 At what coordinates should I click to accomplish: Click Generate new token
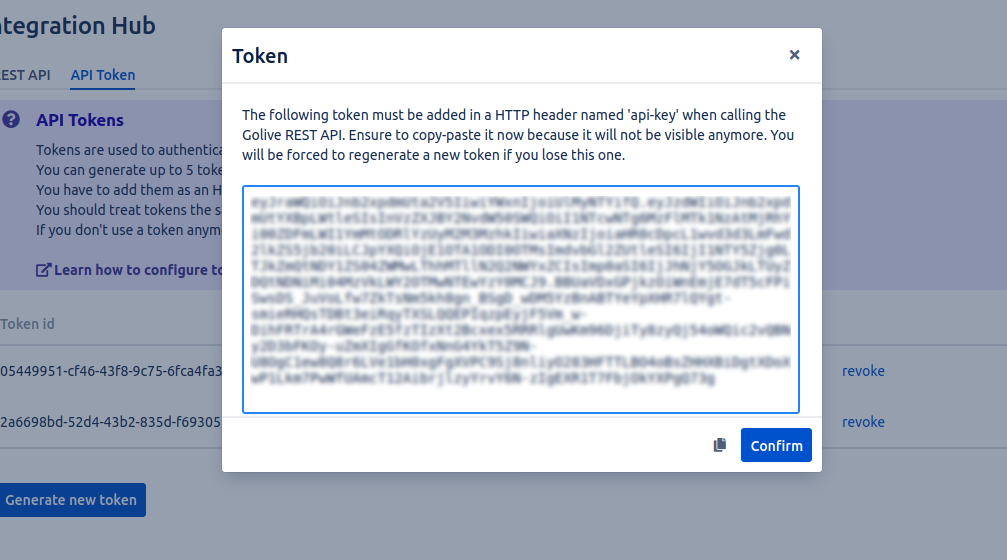pyautogui.click(x=71, y=500)
